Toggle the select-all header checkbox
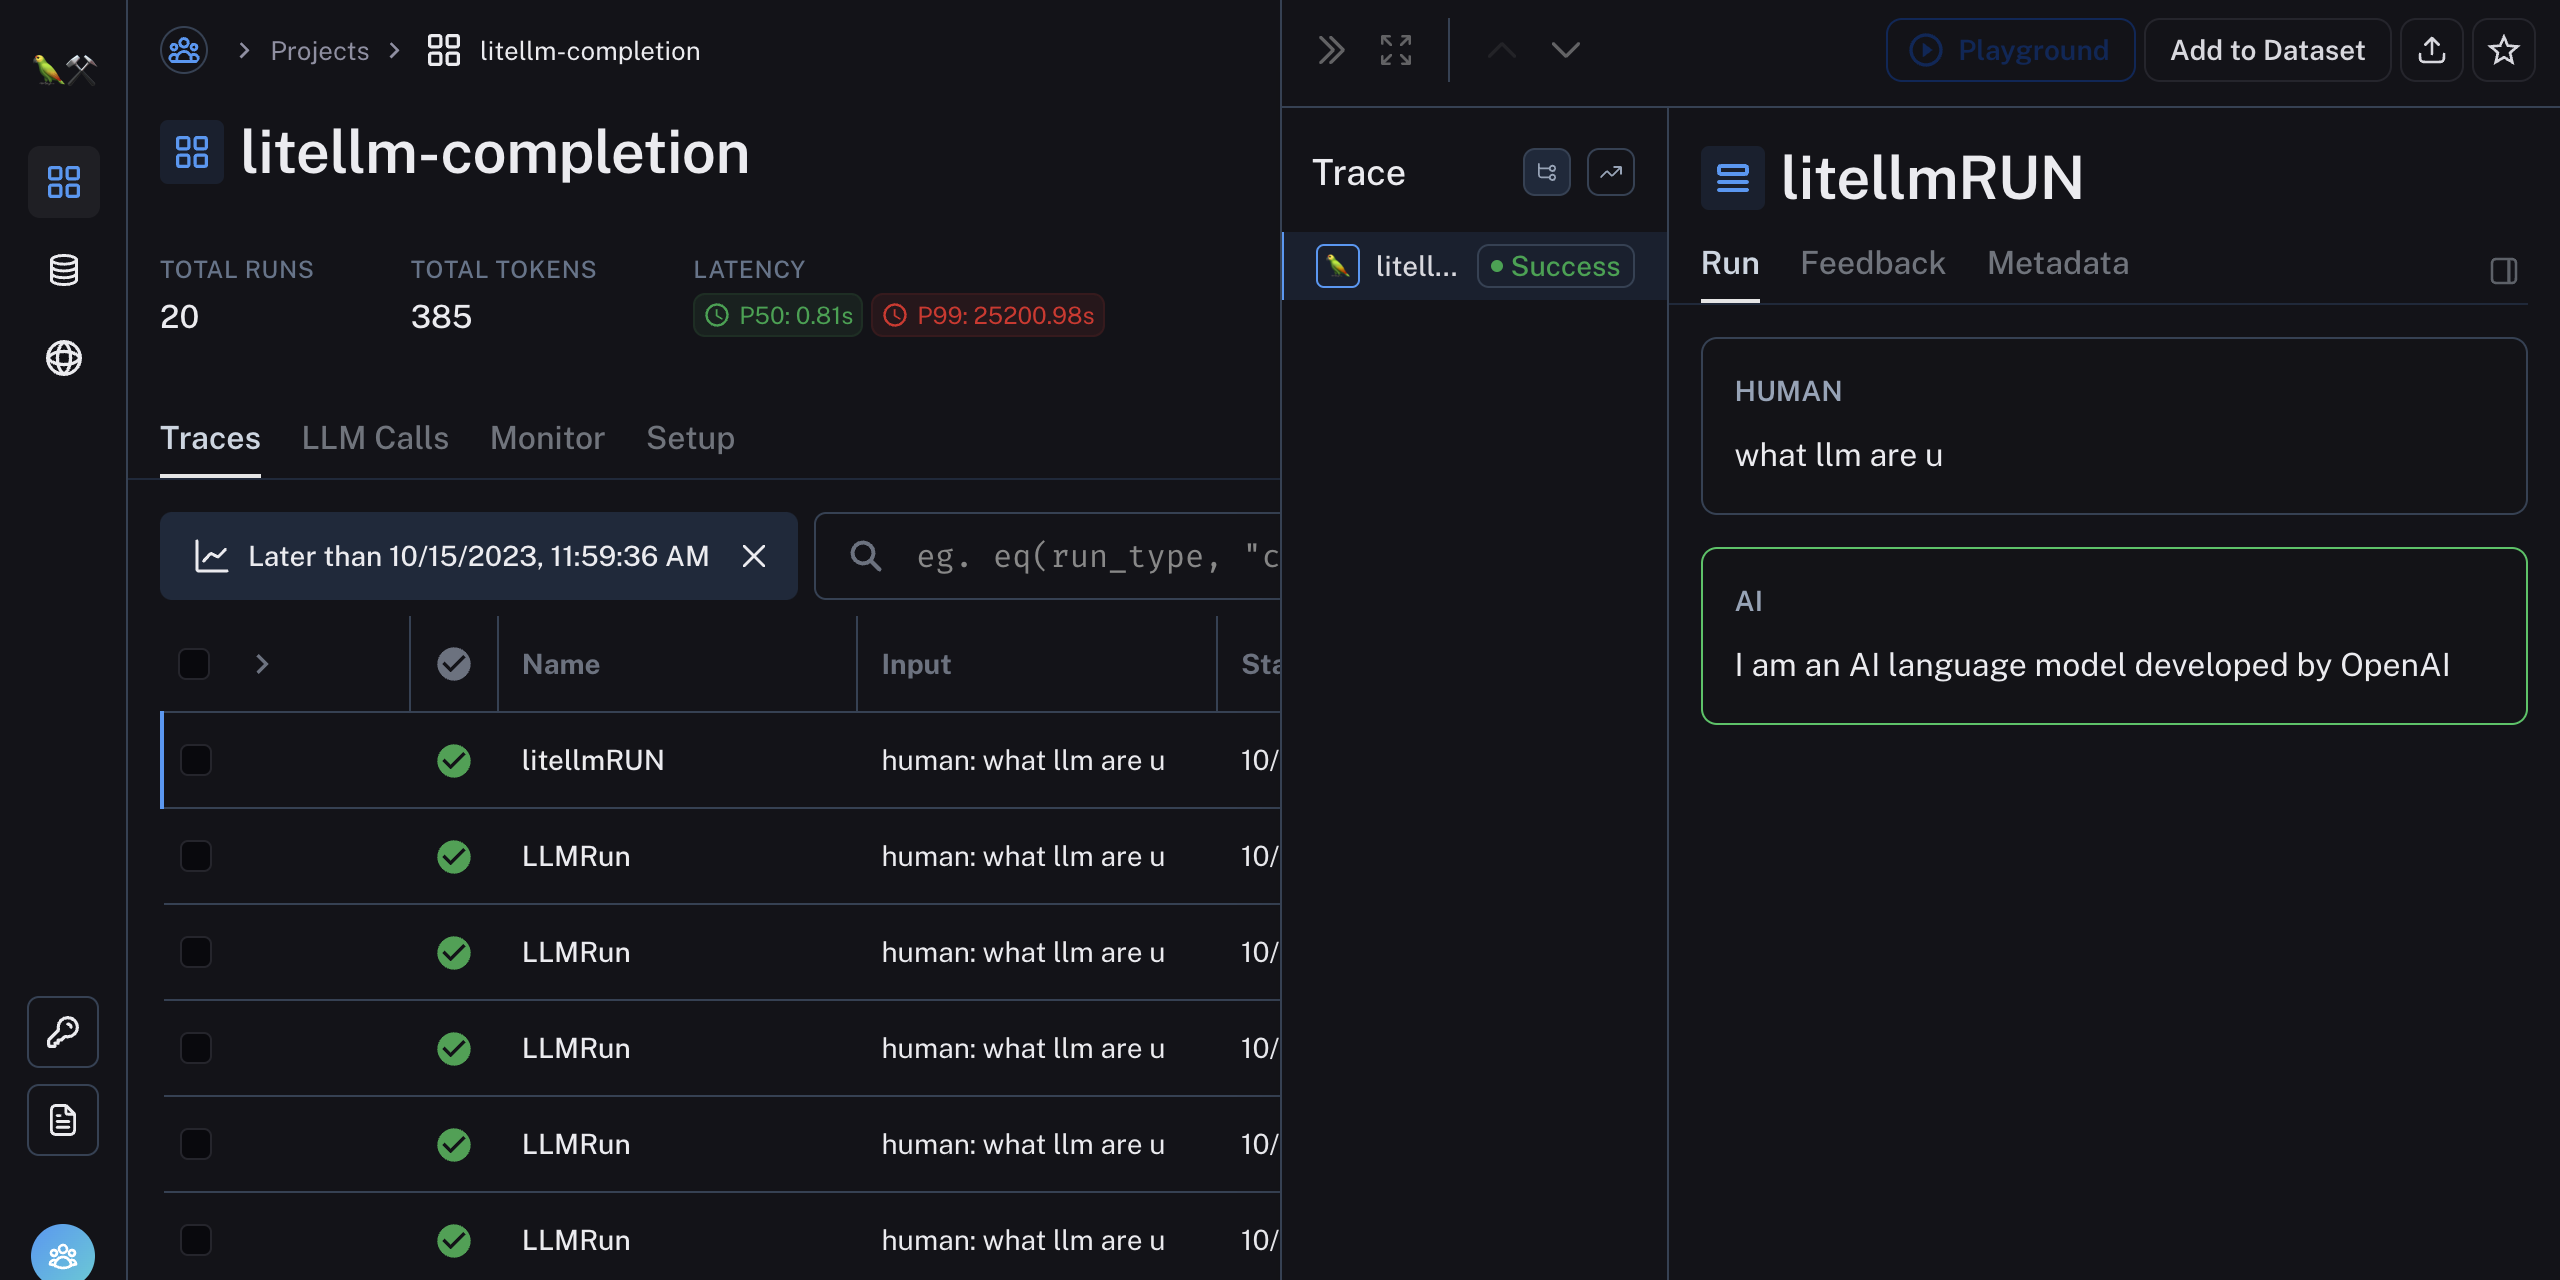 [193, 664]
